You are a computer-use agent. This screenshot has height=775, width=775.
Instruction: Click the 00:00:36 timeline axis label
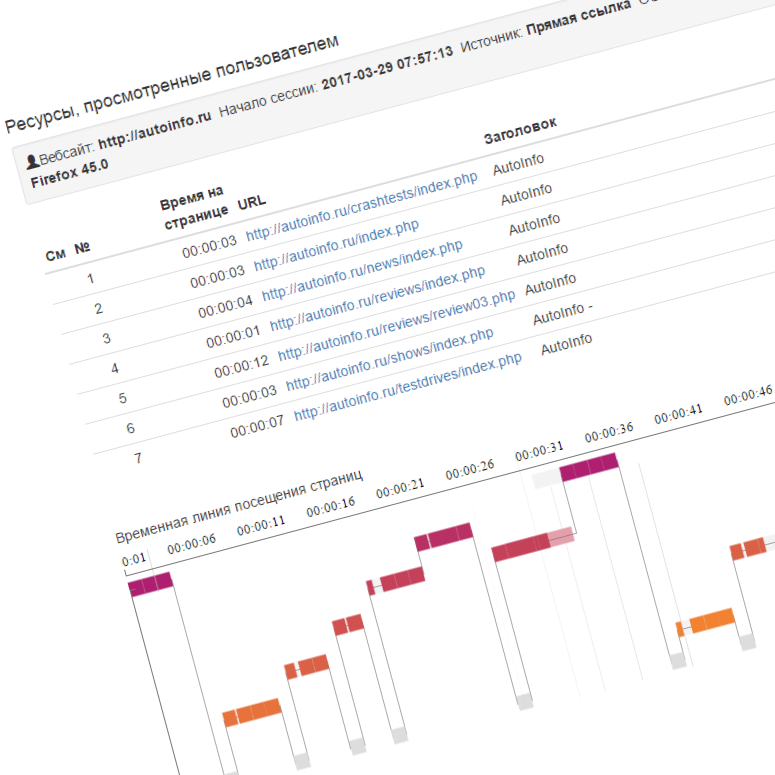pos(609,432)
